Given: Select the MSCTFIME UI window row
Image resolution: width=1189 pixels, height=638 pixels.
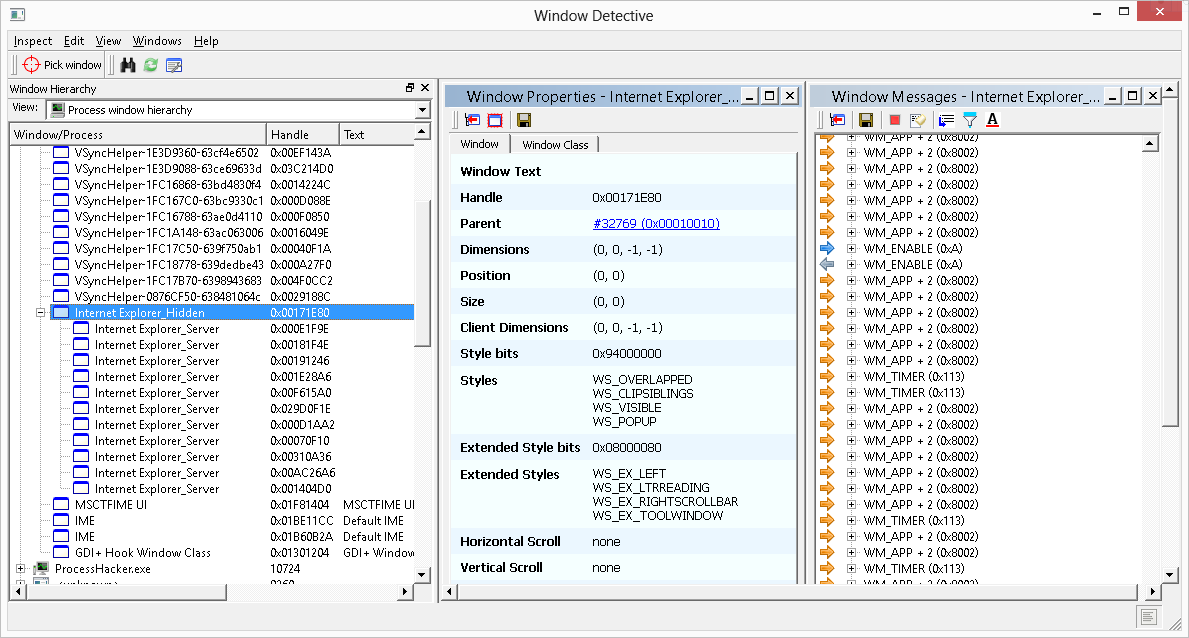Looking at the screenshot, I should (233, 504).
